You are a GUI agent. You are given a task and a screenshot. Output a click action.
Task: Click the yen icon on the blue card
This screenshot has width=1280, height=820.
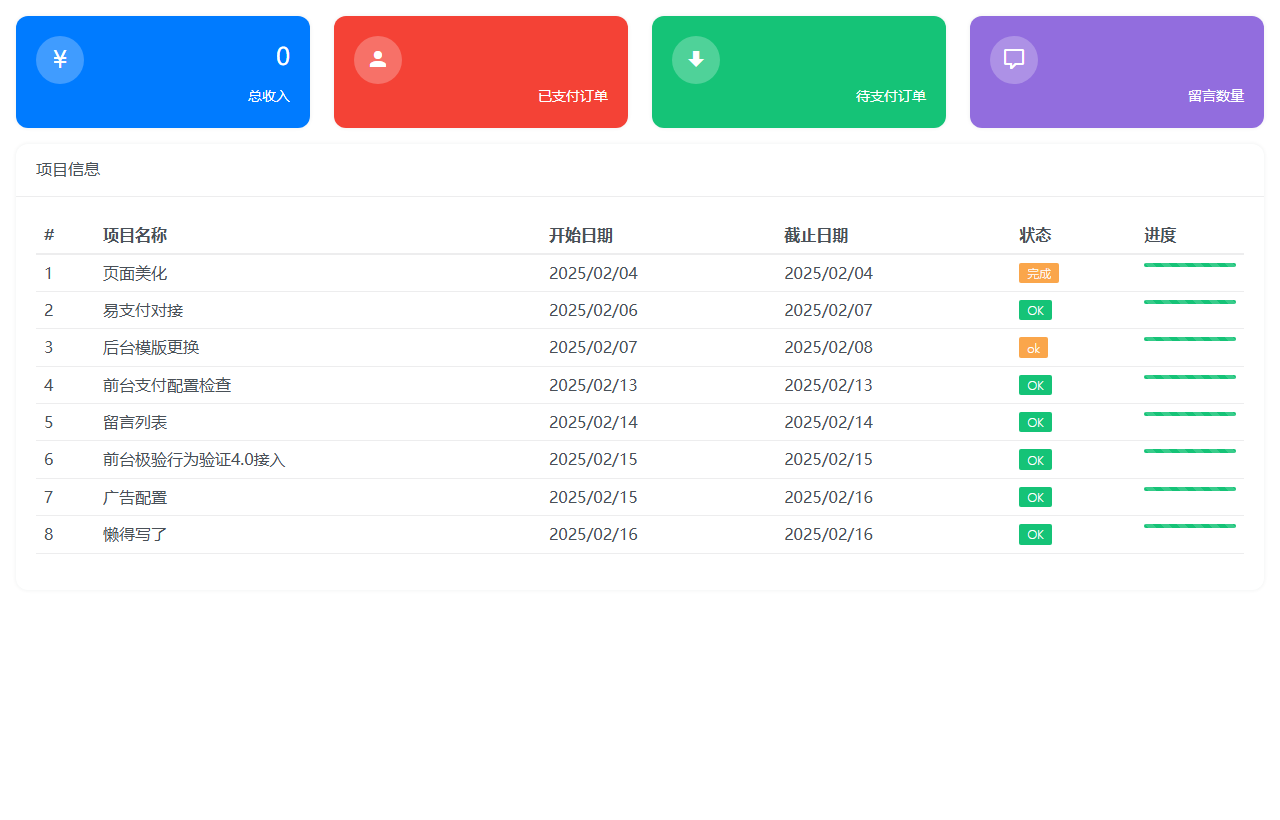point(60,60)
